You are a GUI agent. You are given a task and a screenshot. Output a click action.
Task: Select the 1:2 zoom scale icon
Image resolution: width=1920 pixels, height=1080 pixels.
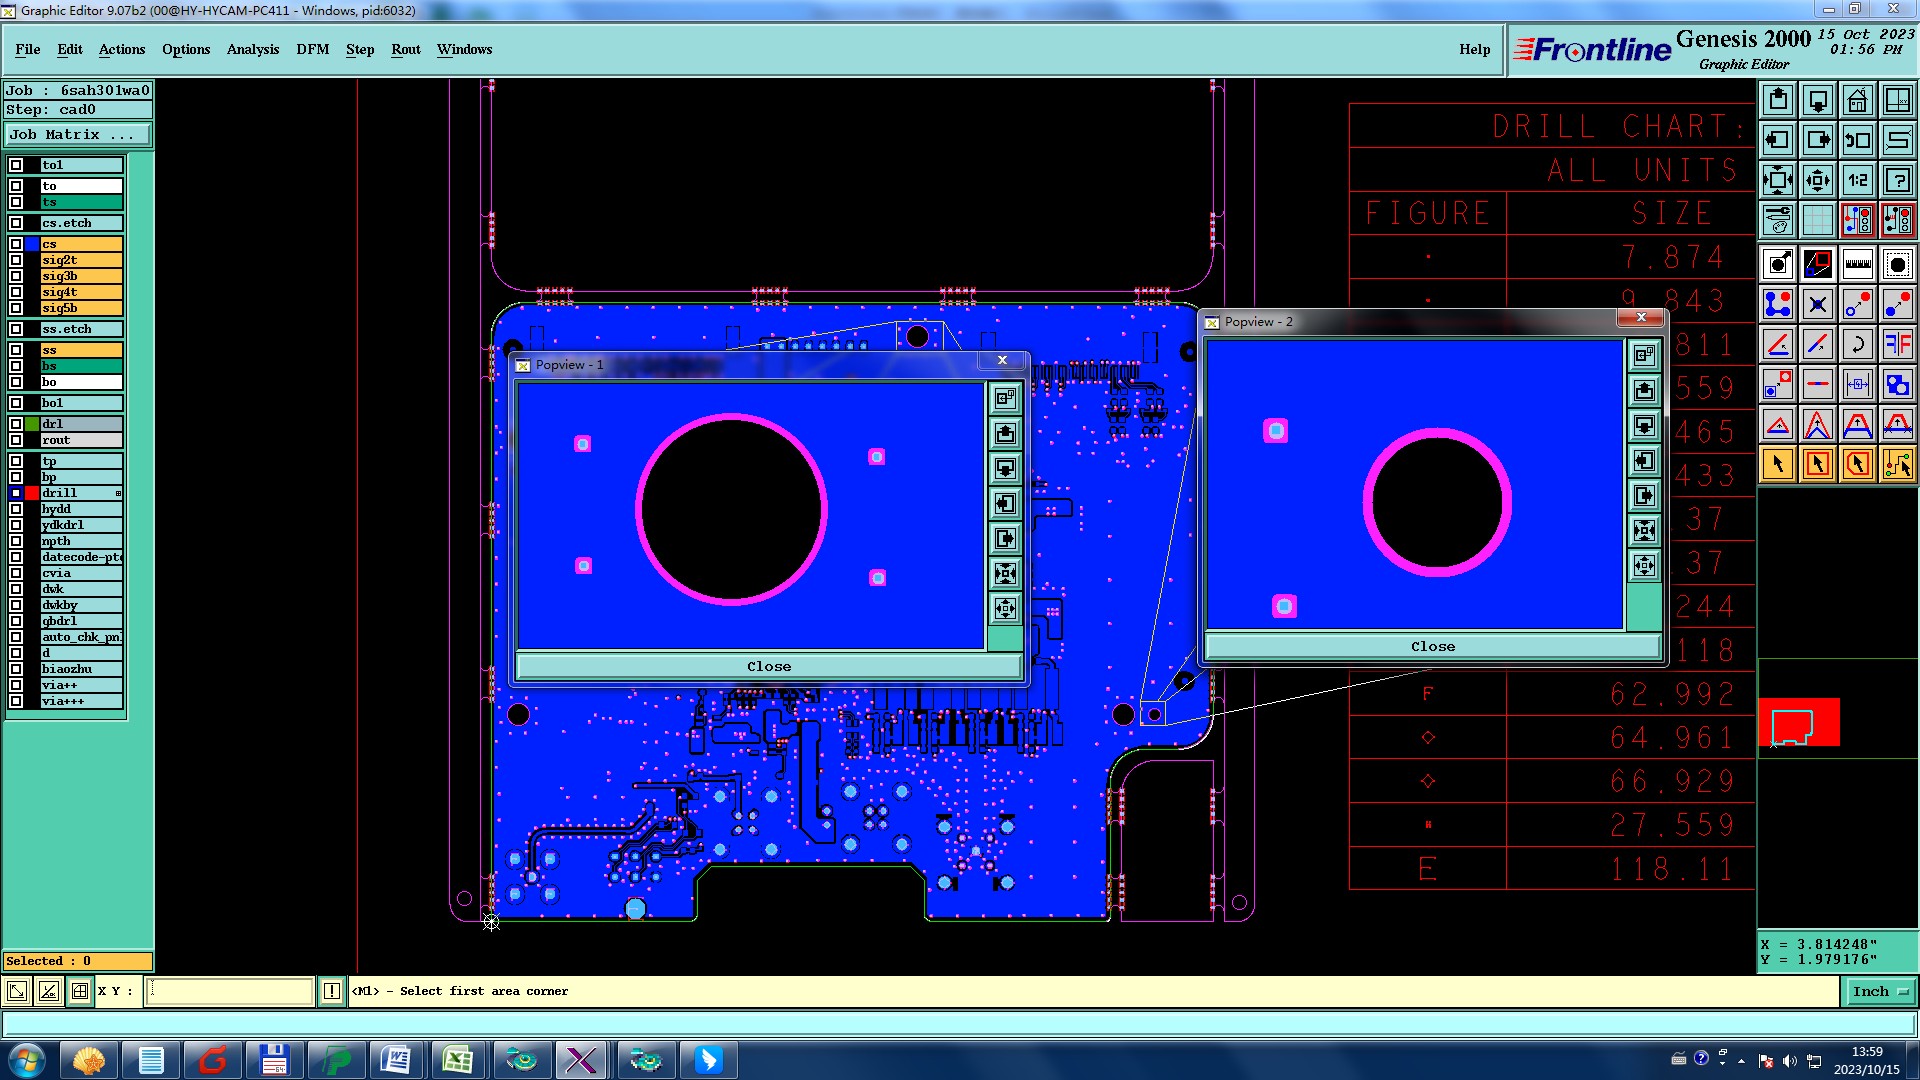pos(1857,180)
